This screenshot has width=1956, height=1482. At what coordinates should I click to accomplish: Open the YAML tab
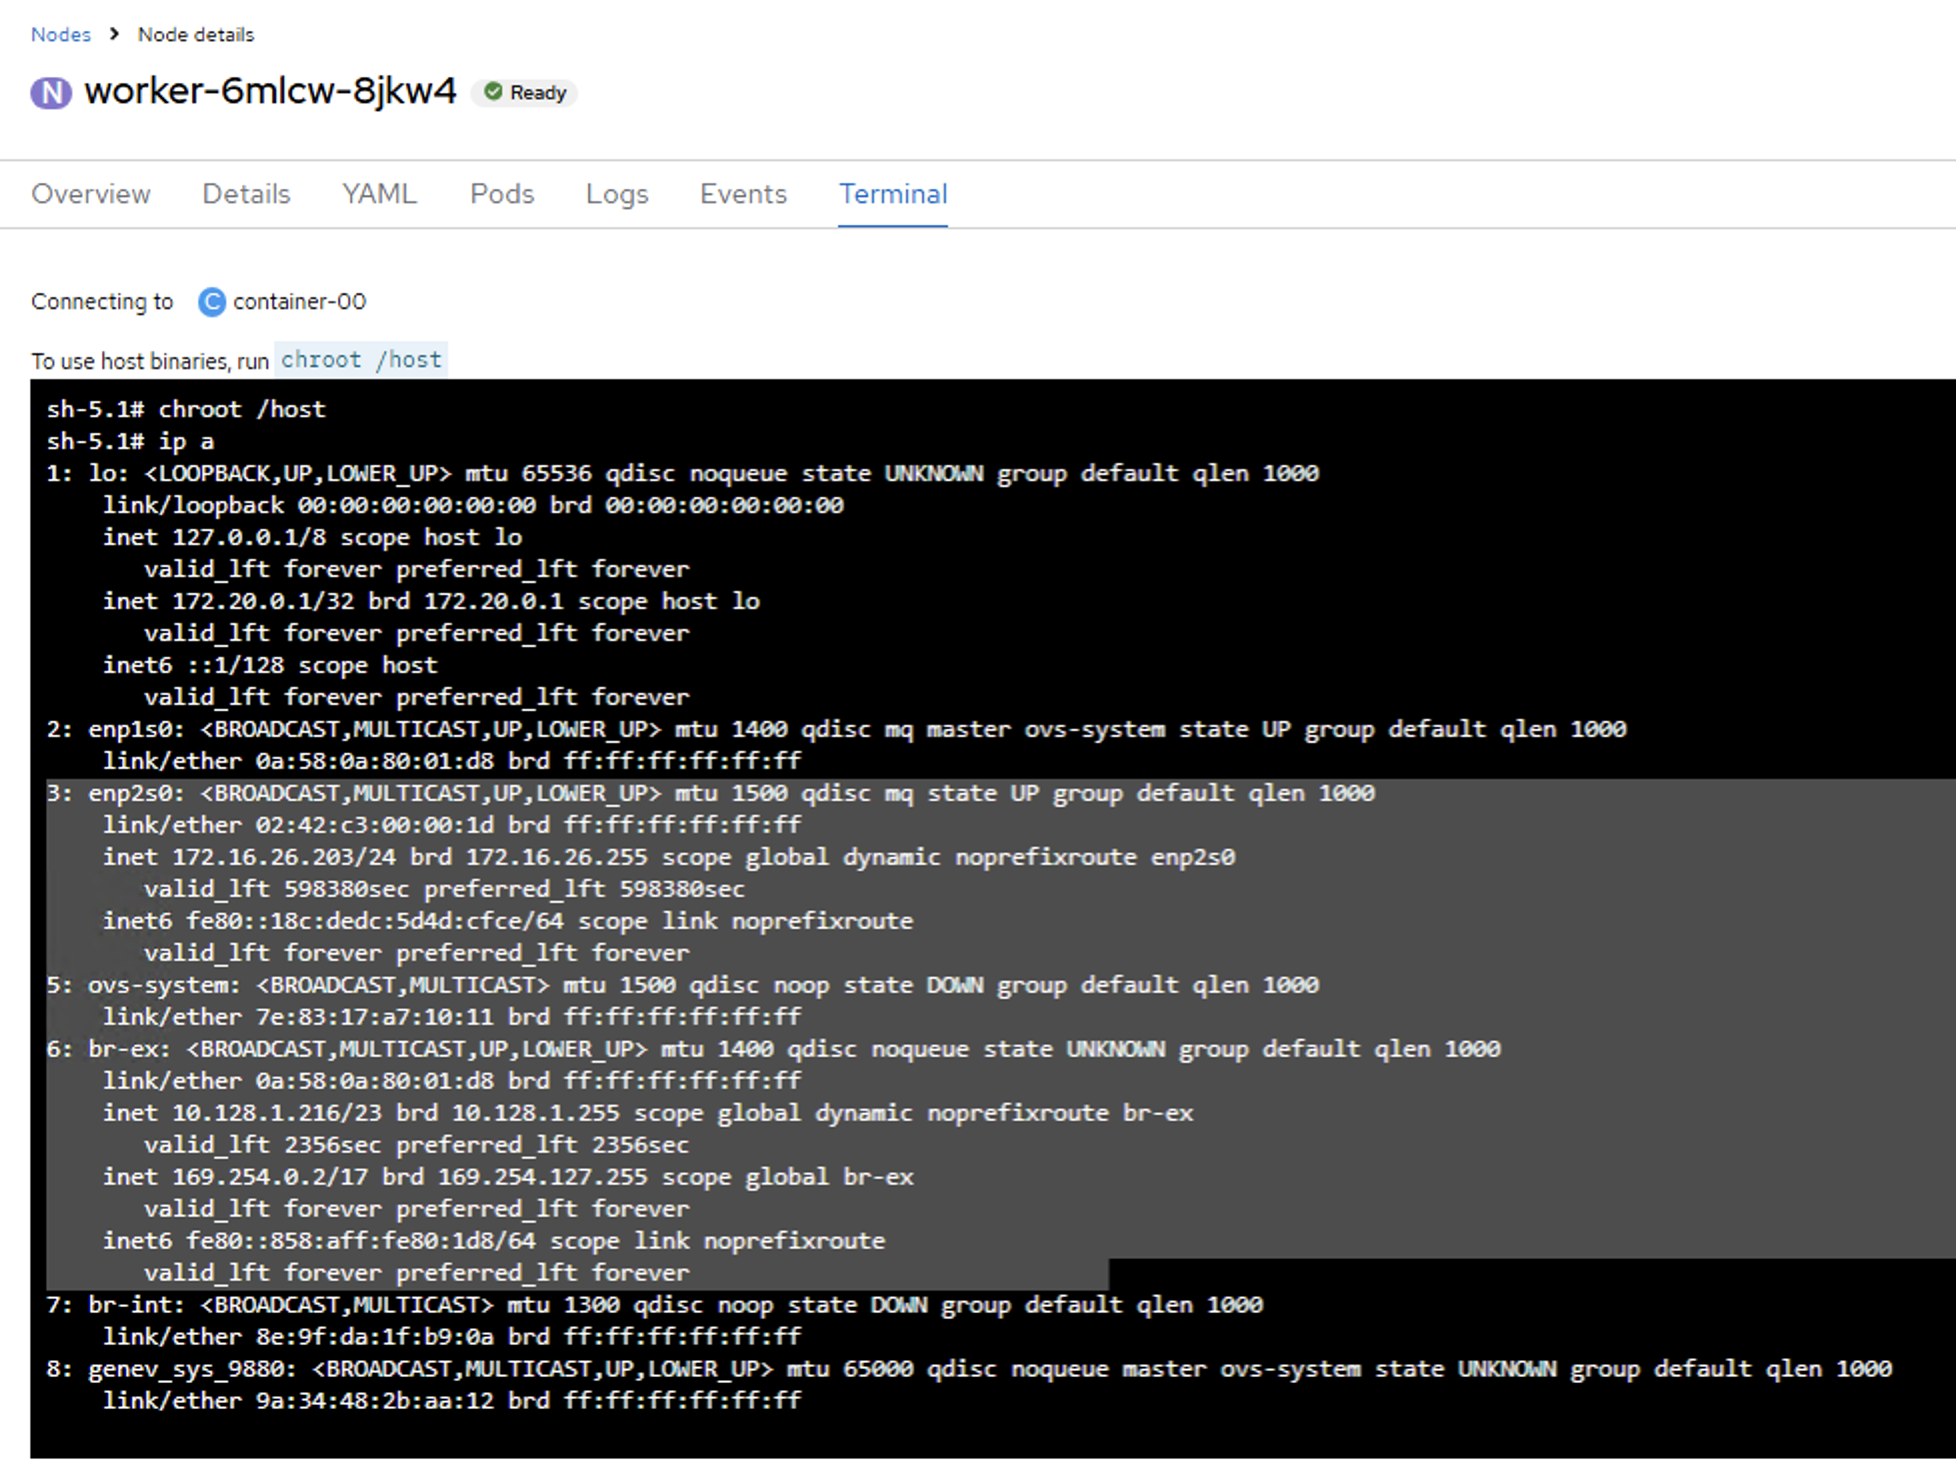point(379,194)
